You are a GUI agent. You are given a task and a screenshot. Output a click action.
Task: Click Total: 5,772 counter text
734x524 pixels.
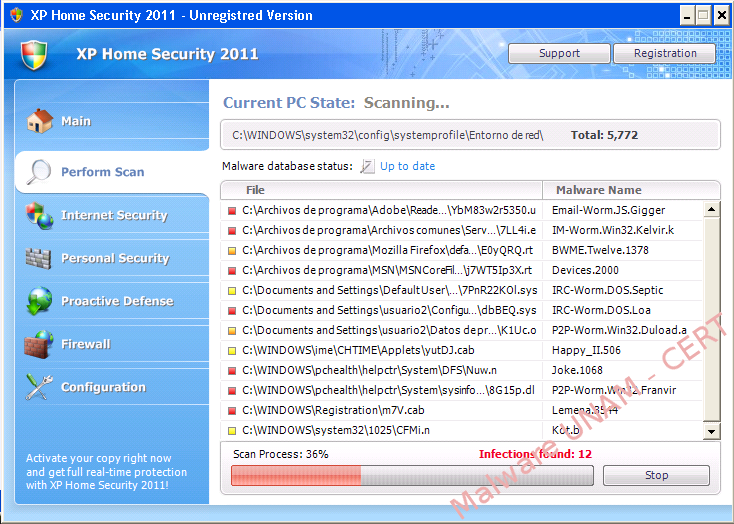(x=604, y=135)
